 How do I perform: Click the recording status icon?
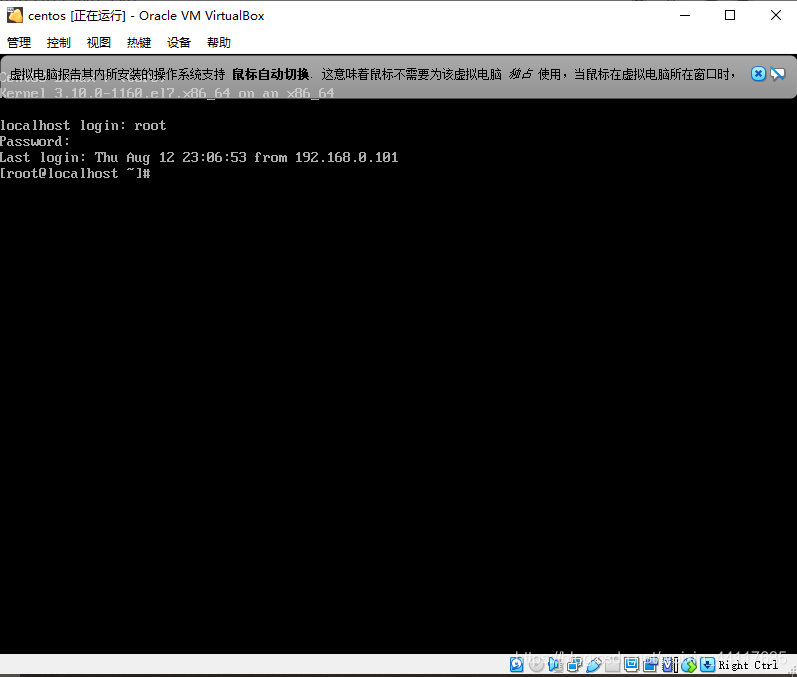(651, 664)
